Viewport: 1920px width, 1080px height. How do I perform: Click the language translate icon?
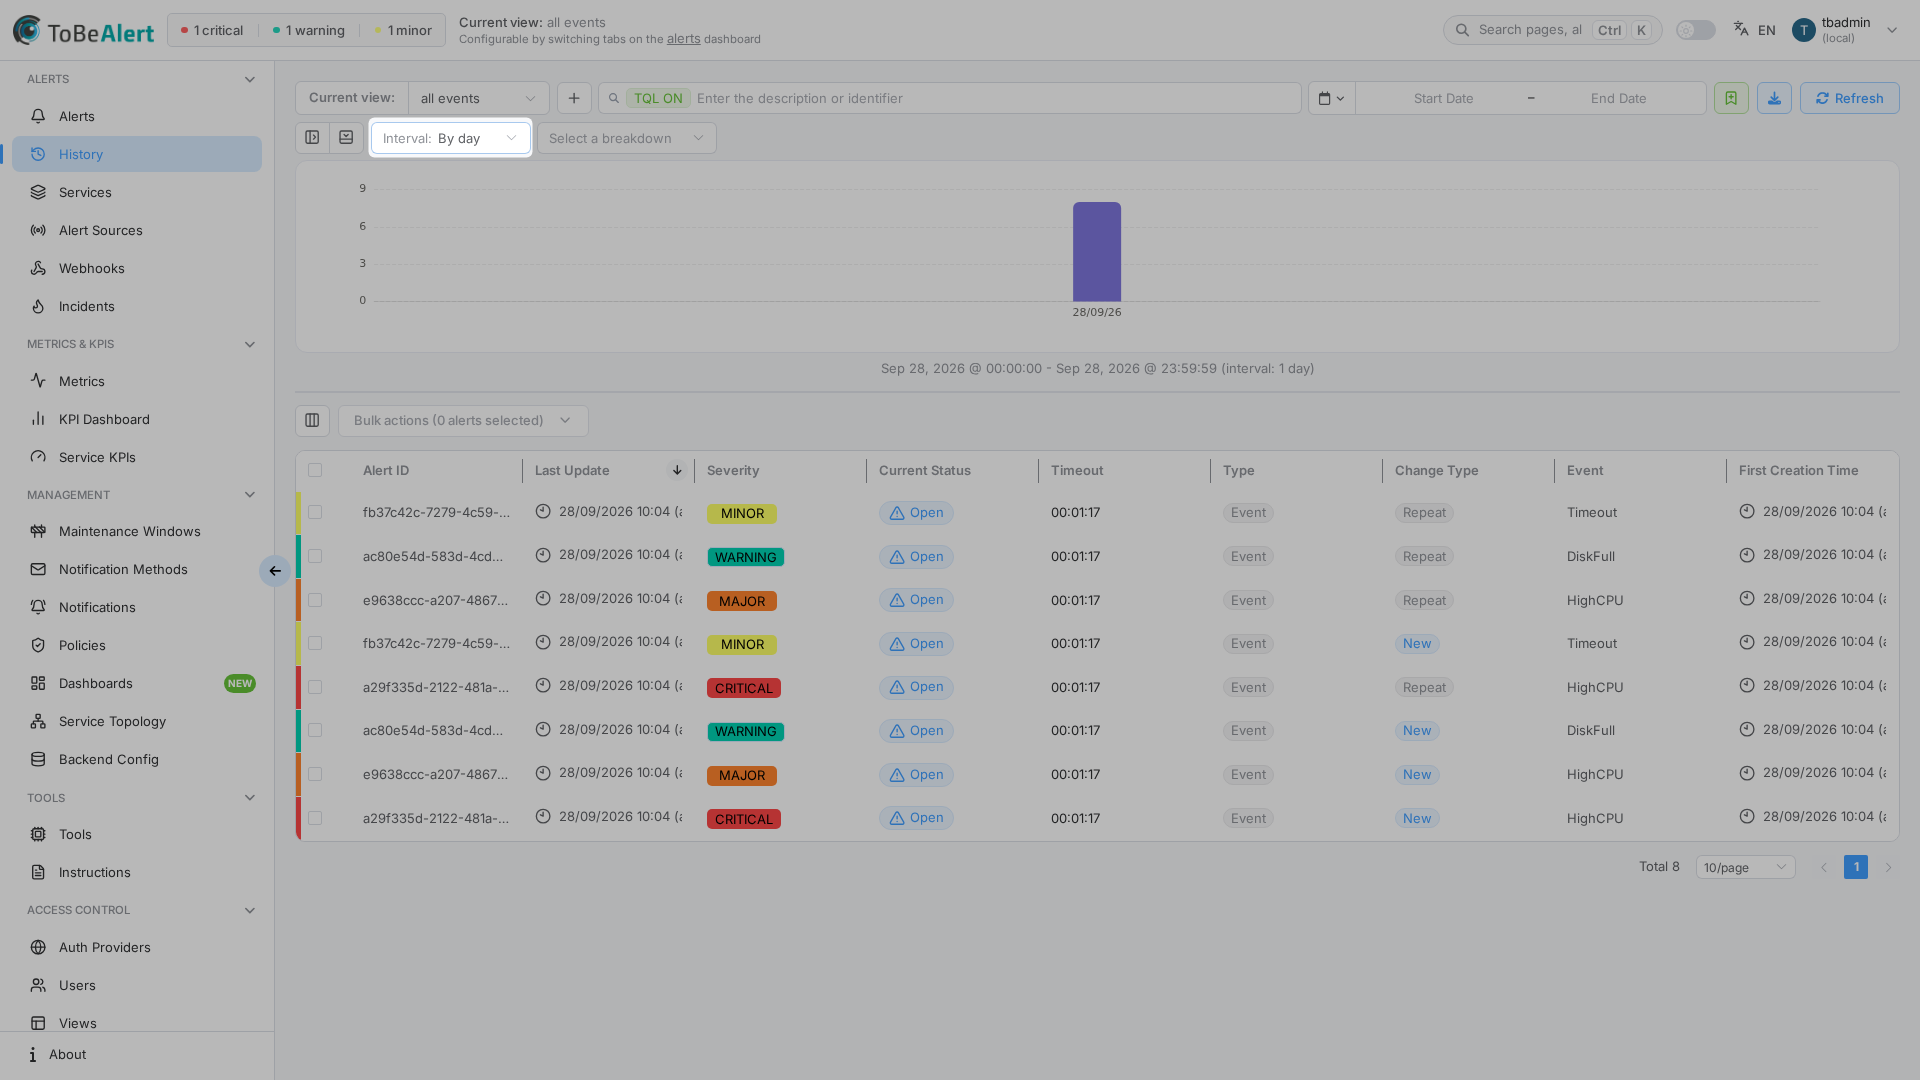coord(1741,29)
